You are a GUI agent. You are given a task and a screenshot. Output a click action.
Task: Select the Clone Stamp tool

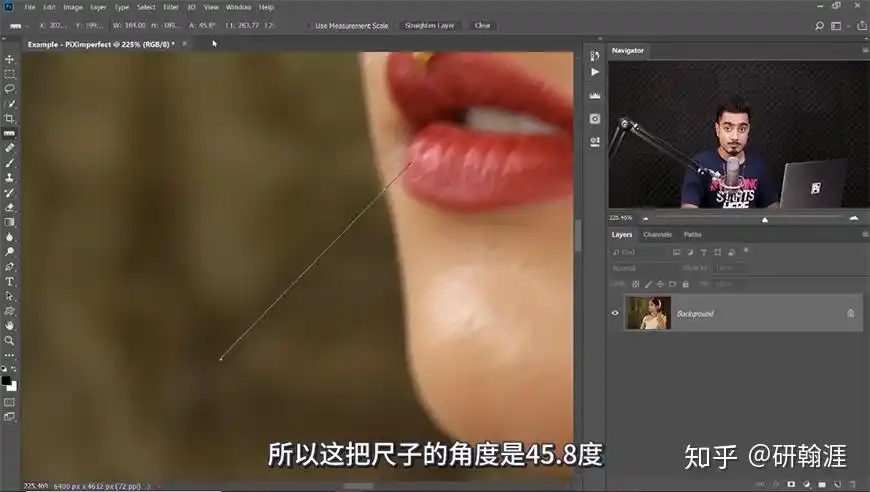click(9, 178)
